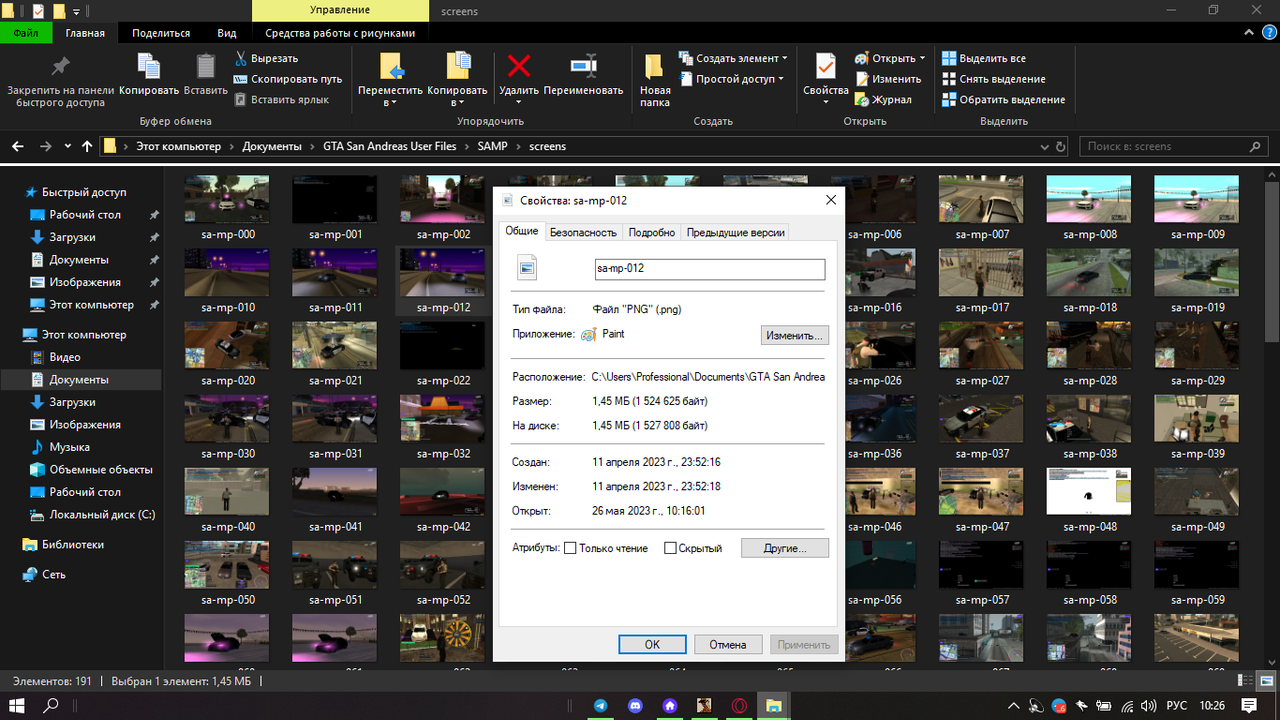Toggle Только чтение checkbox
Screen dimensions: 1280x720
570,548
